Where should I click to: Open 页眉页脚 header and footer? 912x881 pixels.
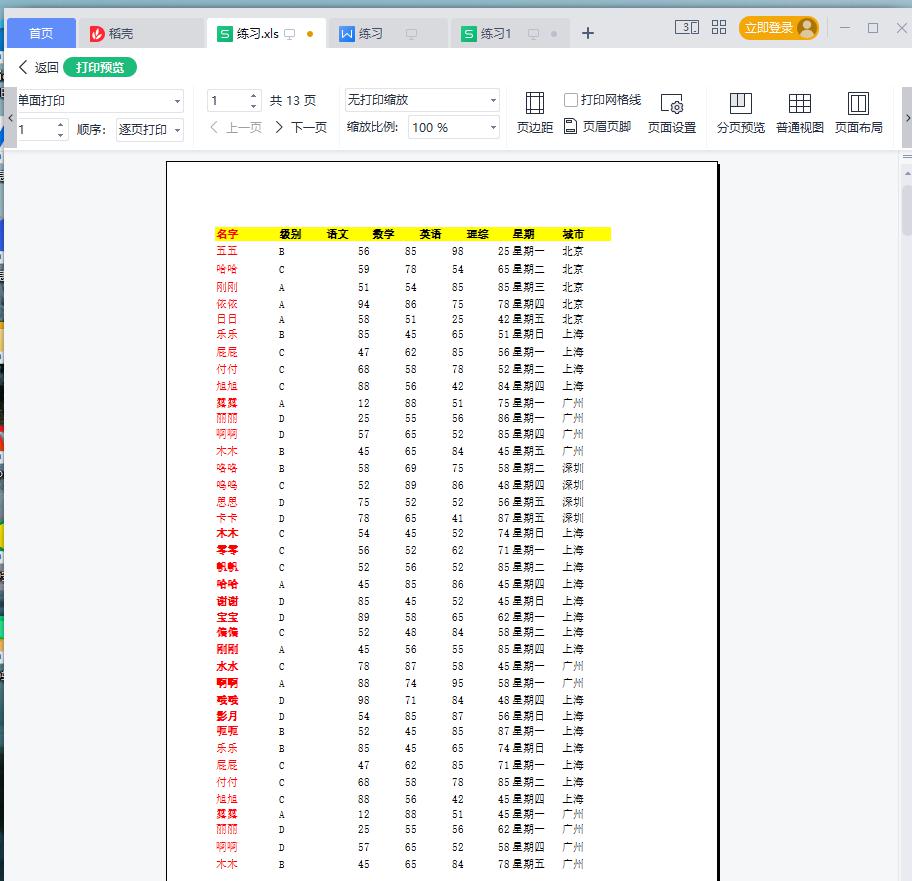tap(597, 126)
